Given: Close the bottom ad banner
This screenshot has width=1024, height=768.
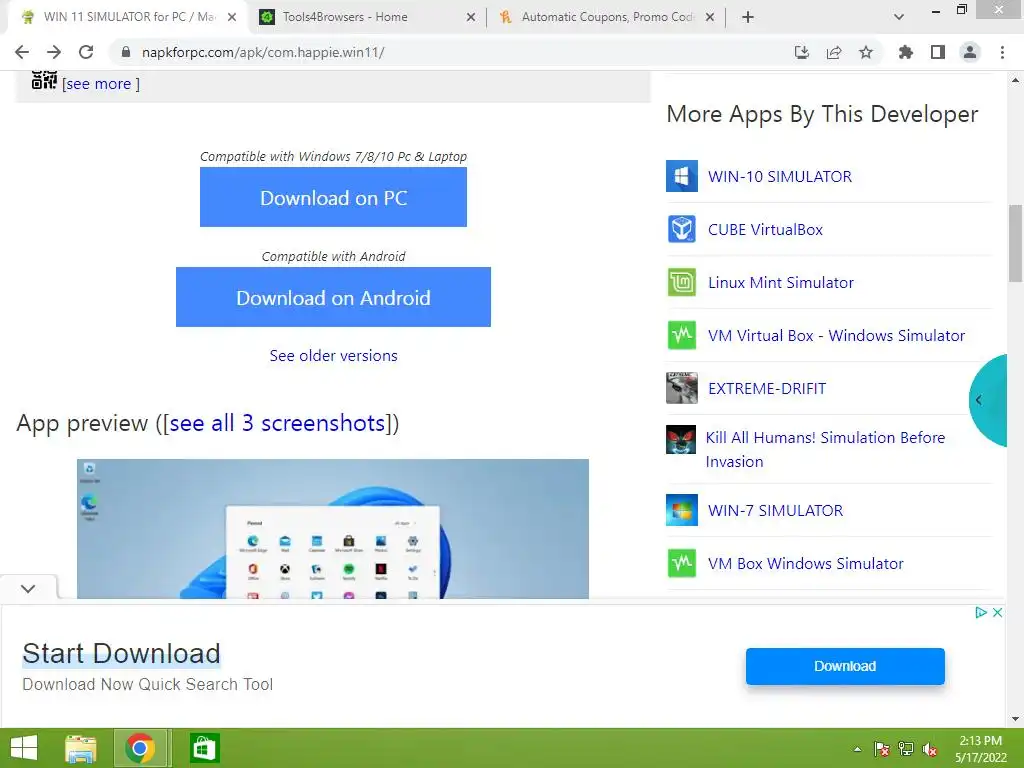Looking at the screenshot, I should click(x=997, y=613).
